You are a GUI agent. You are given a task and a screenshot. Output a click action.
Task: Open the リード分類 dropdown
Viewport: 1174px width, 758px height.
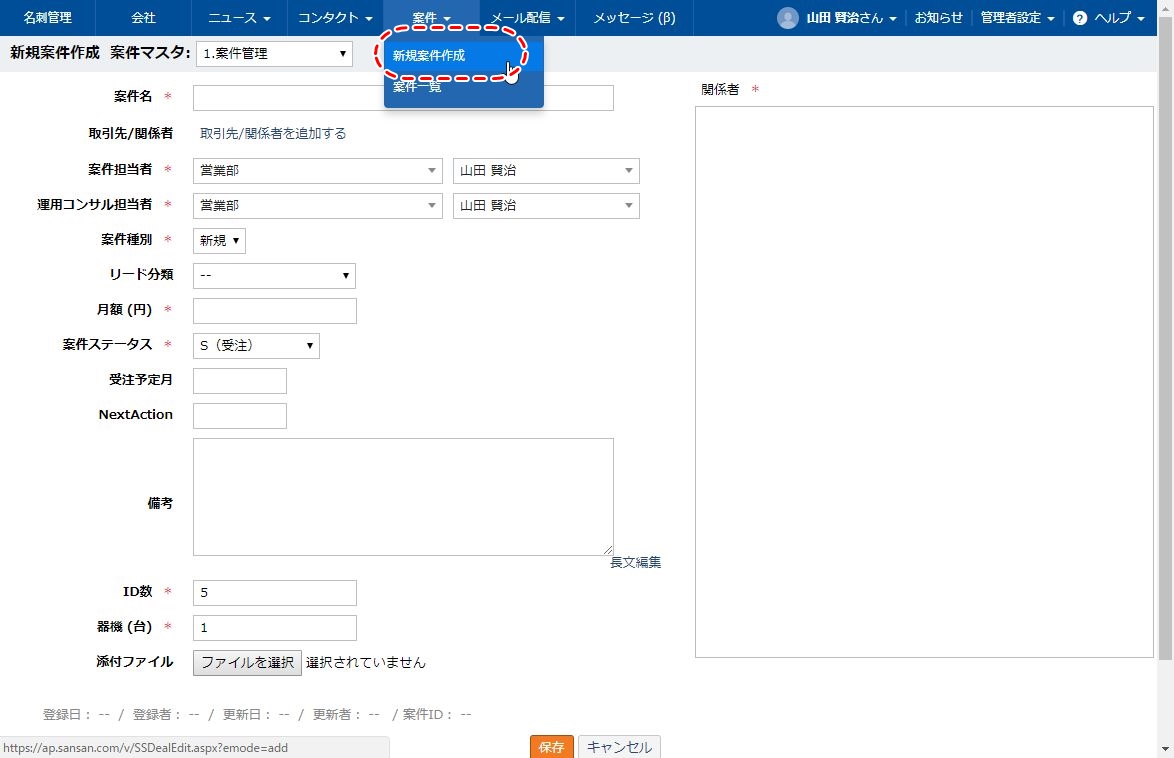coord(274,276)
